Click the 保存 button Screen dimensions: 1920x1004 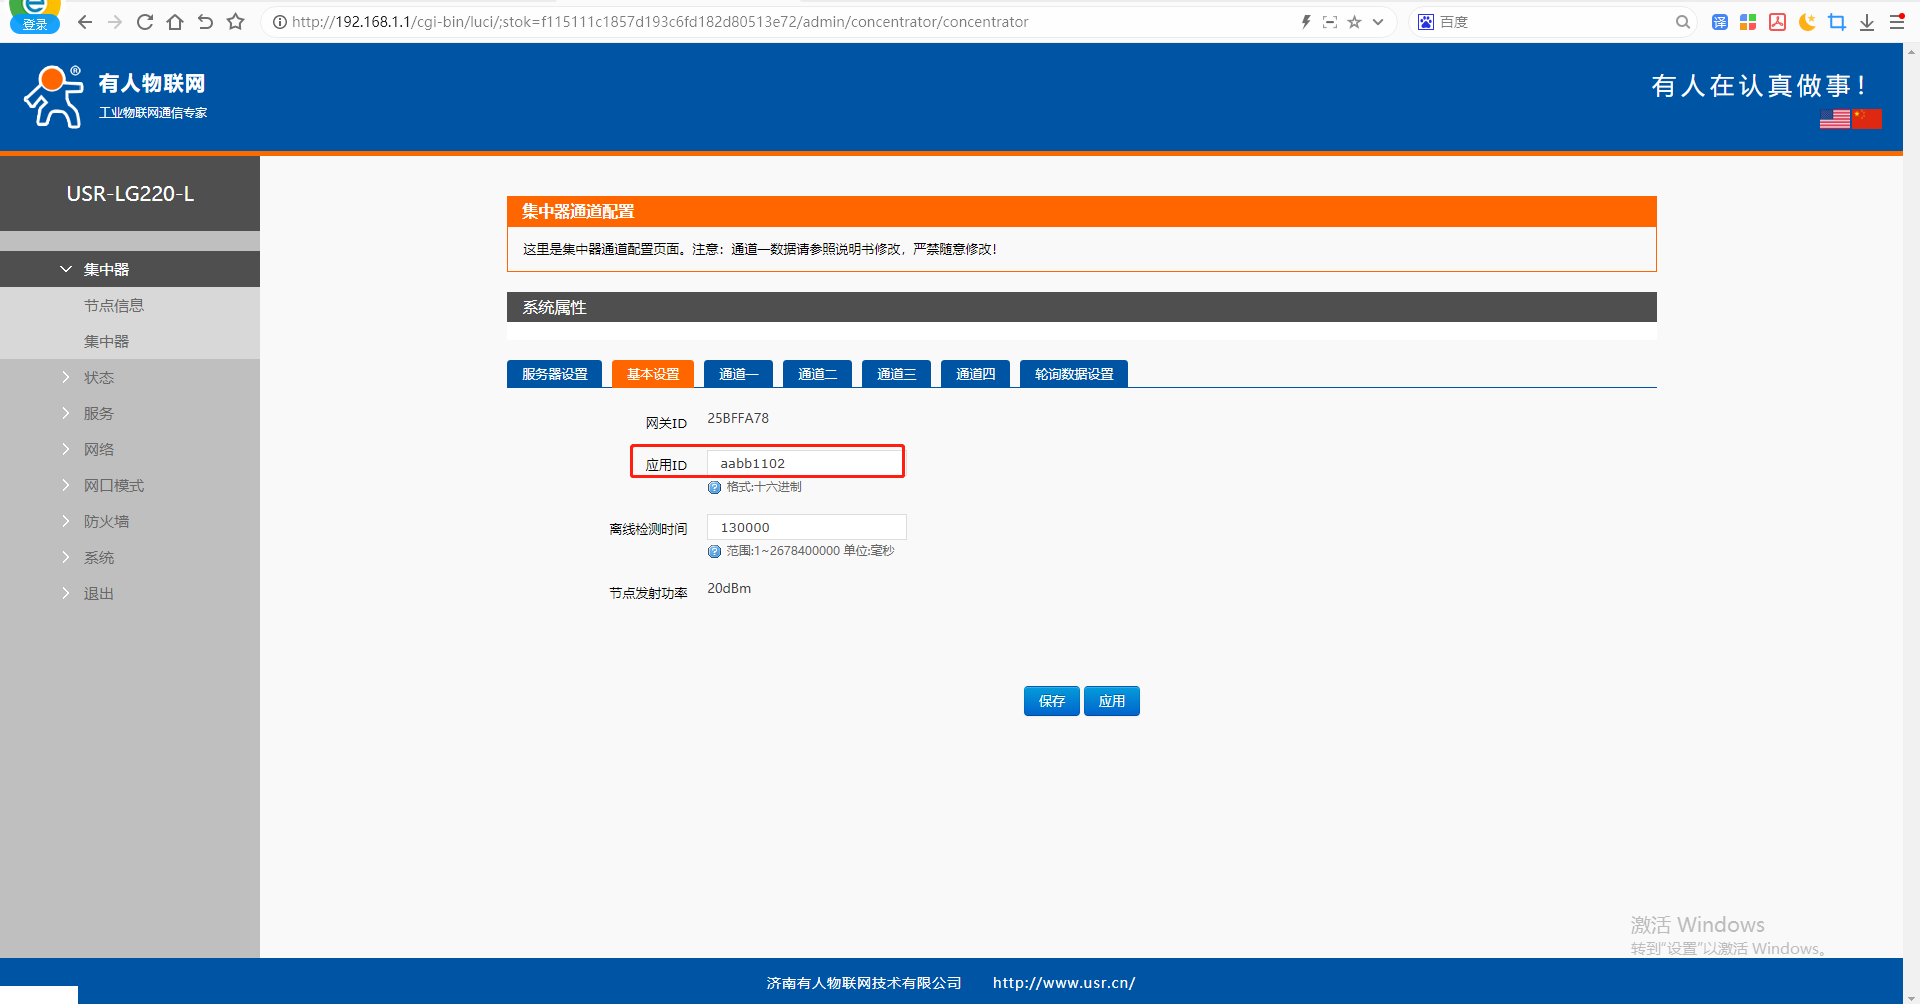click(1052, 701)
